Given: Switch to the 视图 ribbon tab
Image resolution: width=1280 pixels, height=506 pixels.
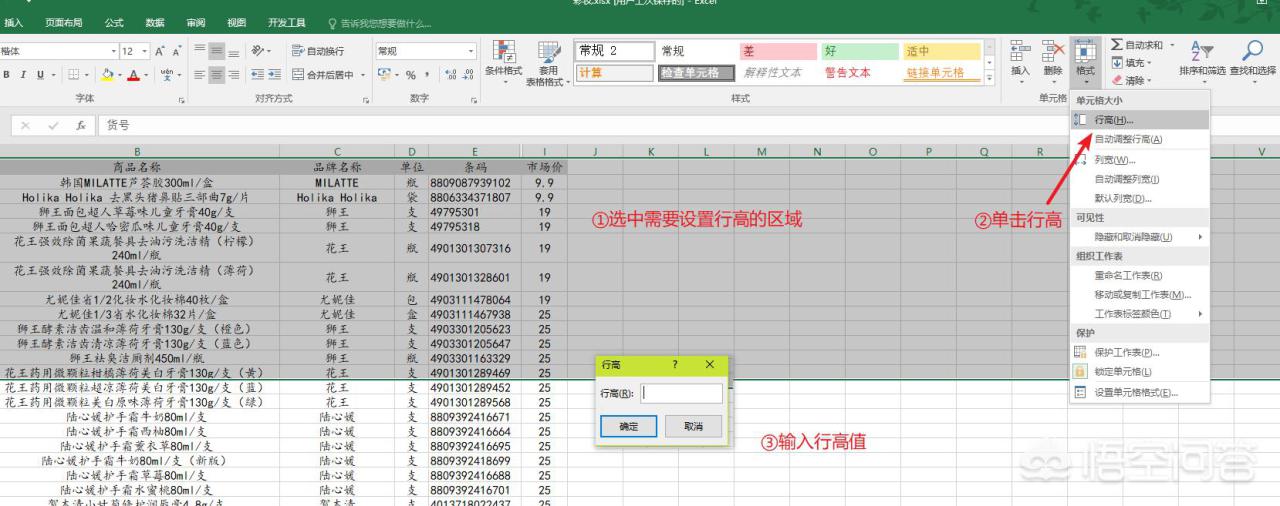Looking at the screenshot, I should pyautogui.click(x=237, y=22).
